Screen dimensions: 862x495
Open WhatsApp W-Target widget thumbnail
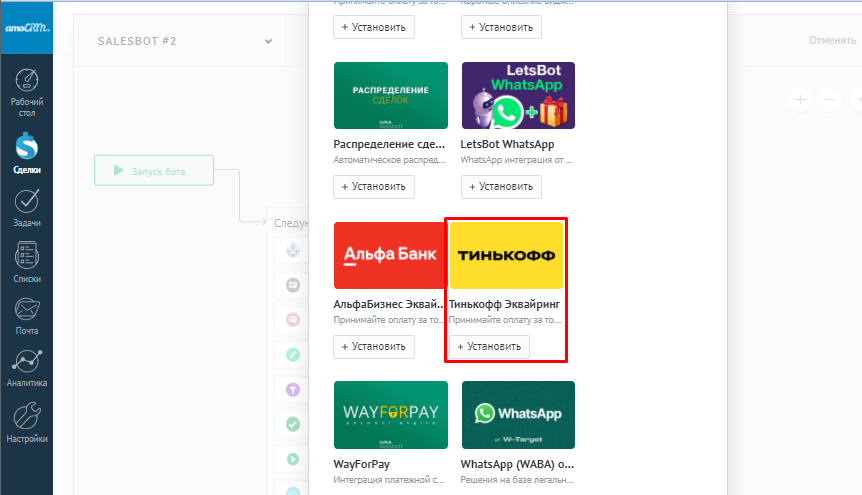tap(518, 415)
